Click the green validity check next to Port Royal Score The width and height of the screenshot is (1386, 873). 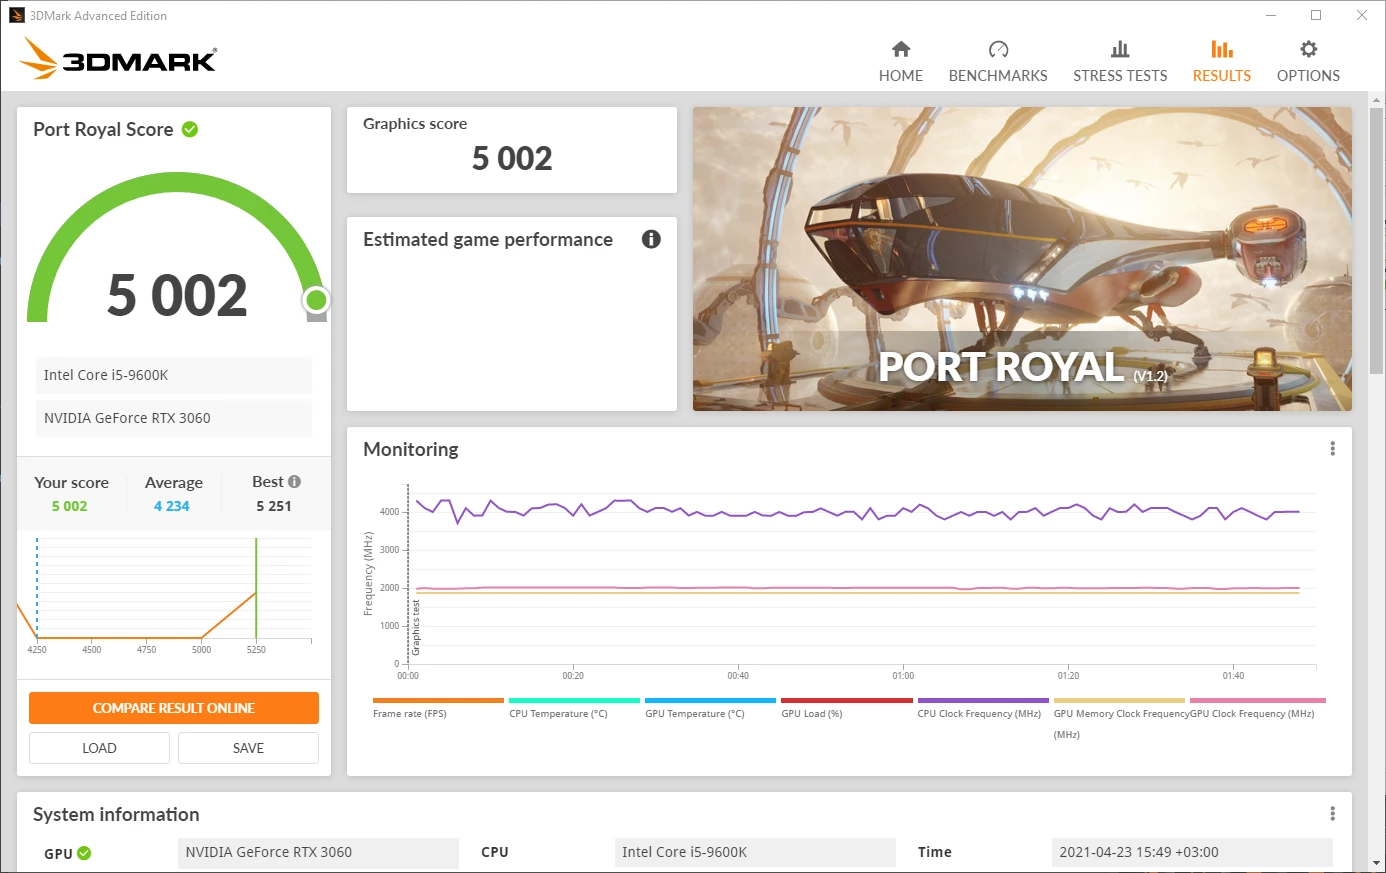click(x=190, y=129)
